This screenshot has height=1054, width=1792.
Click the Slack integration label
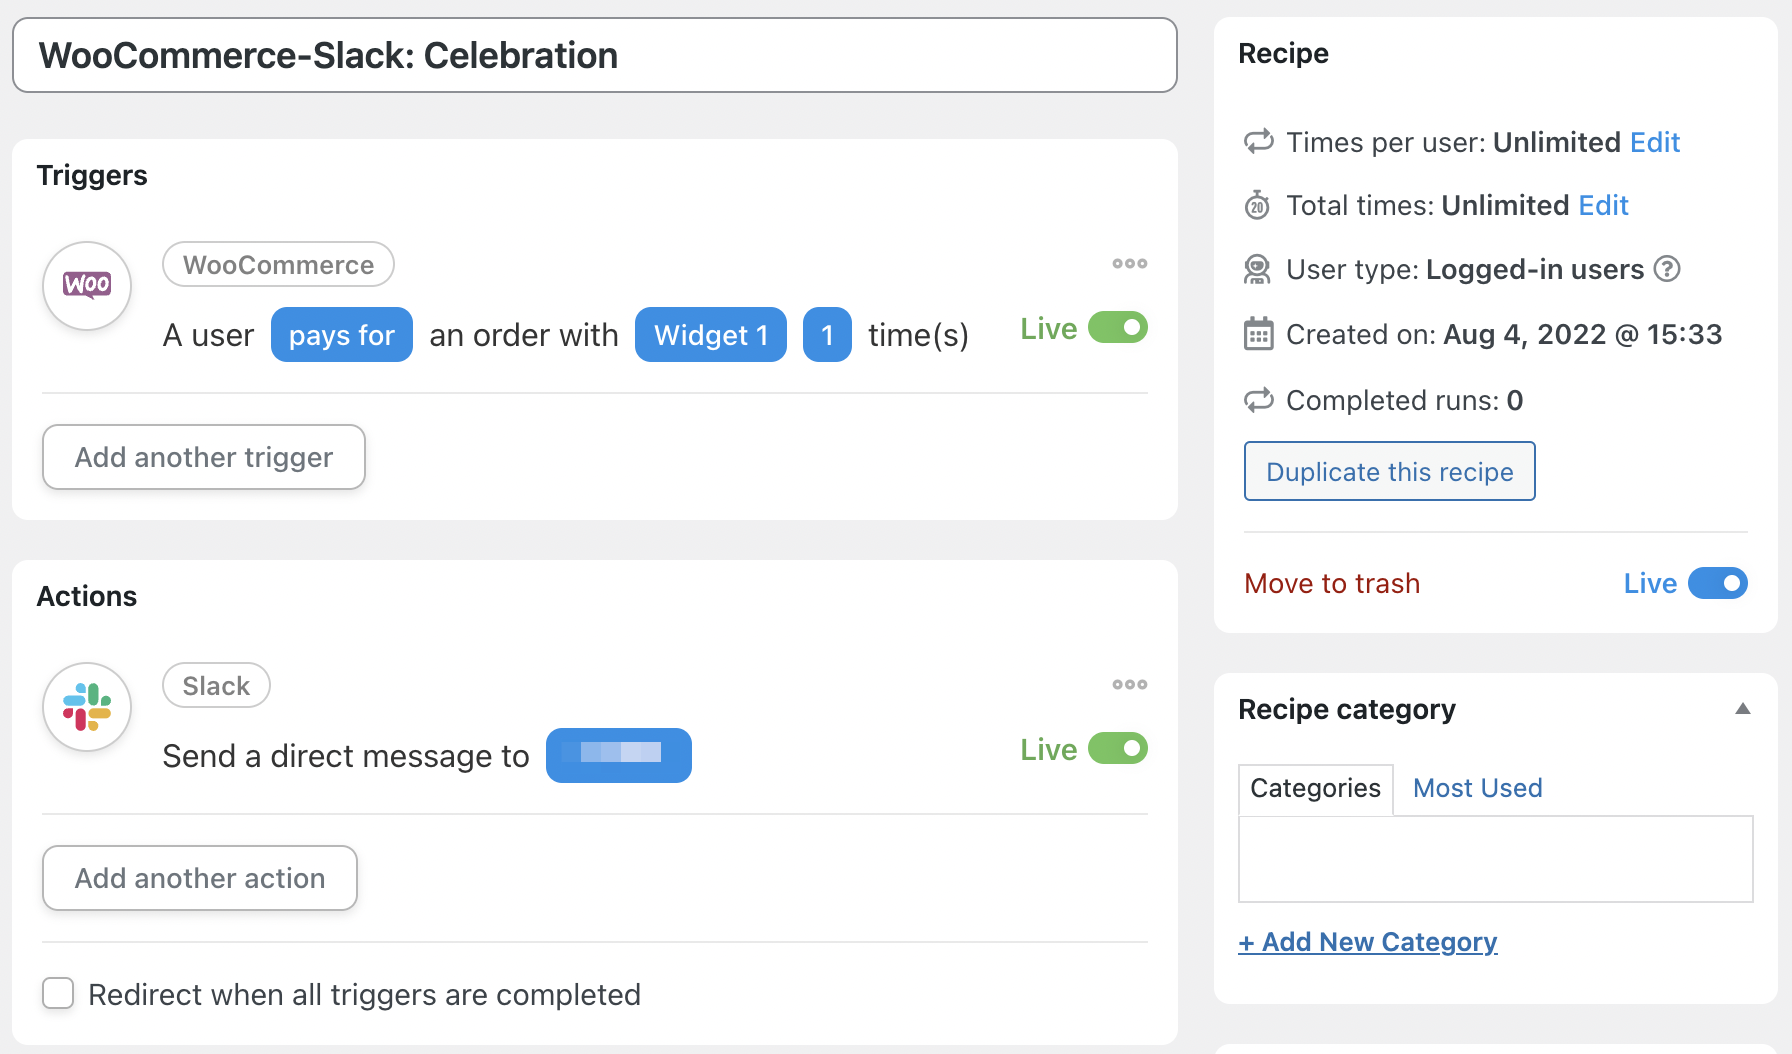tap(216, 685)
